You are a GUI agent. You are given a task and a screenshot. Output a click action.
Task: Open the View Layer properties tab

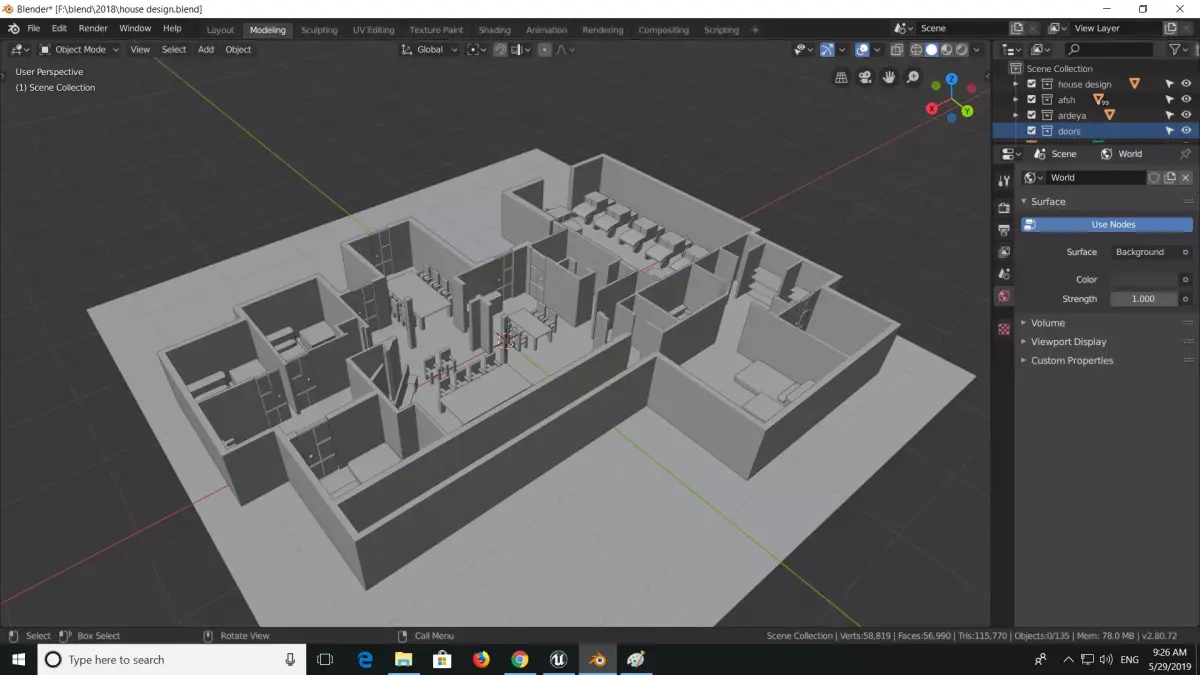[1004, 252]
